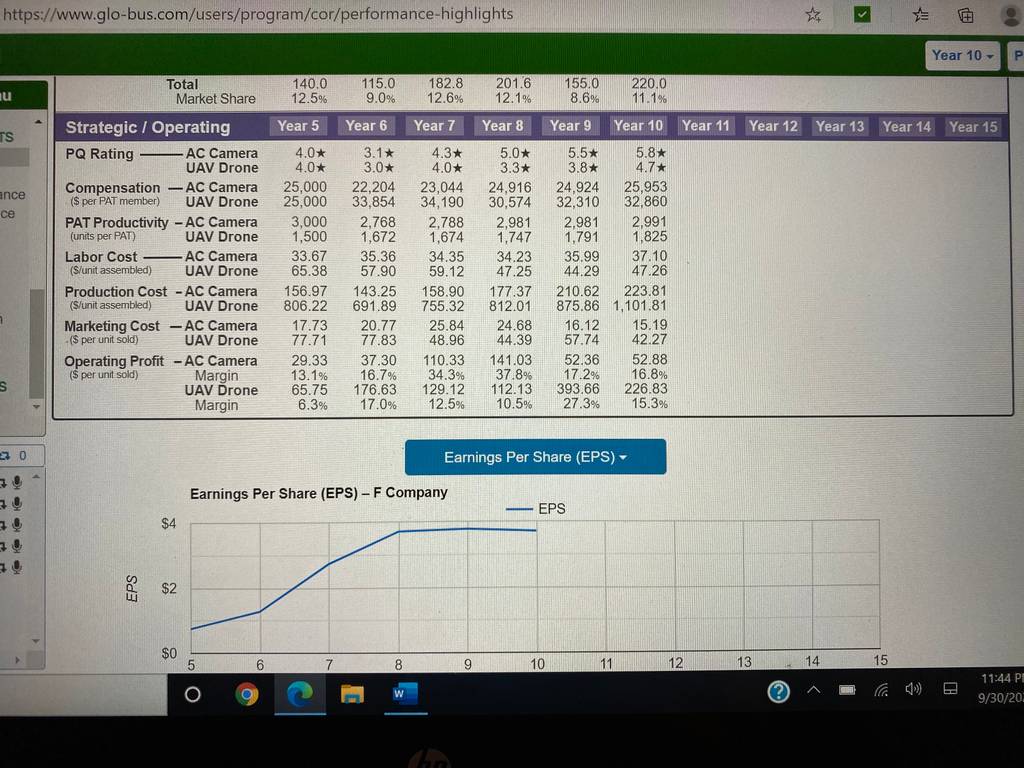Image resolution: width=1024 pixels, height=768 pixels.
Task: Click the Strategic / Operating header label
Action: (148, 127)
